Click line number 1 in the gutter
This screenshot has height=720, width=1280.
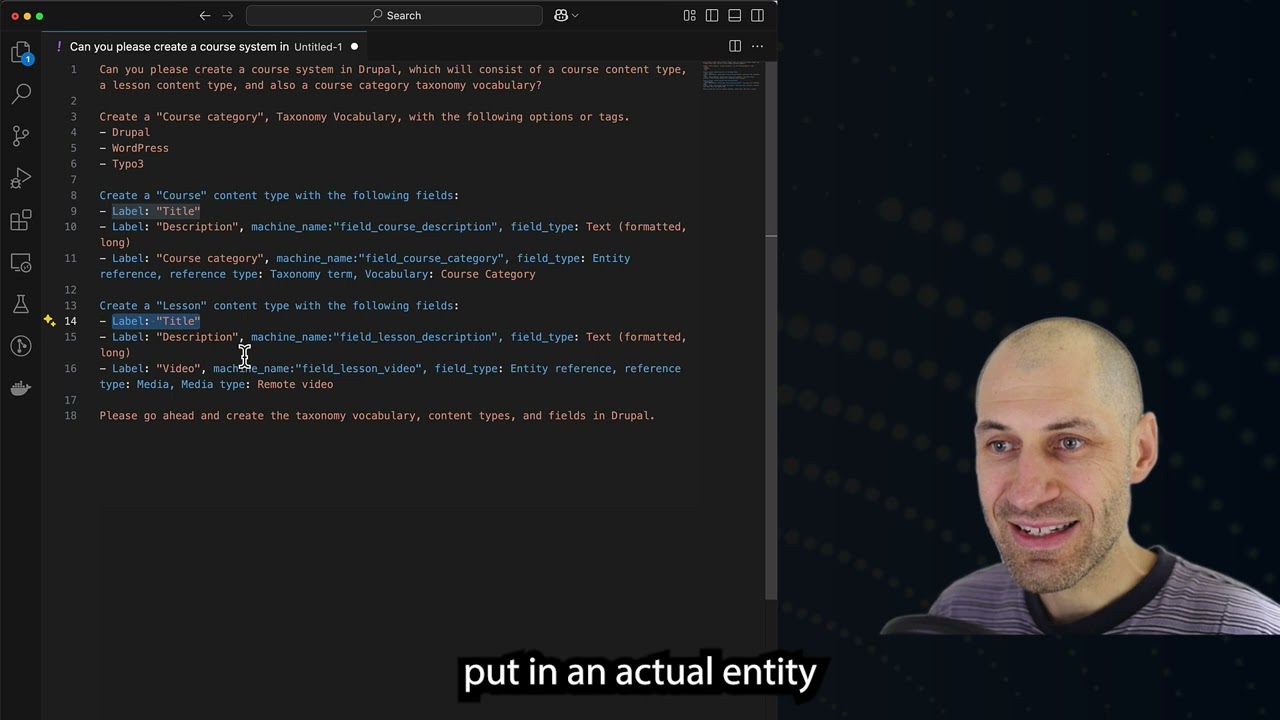tap(73, 70)
